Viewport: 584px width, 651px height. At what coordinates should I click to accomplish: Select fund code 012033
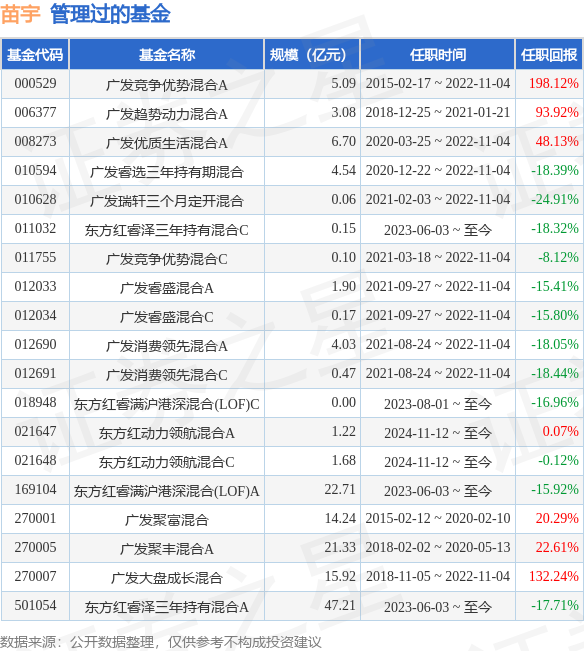(x=35, y=287)
